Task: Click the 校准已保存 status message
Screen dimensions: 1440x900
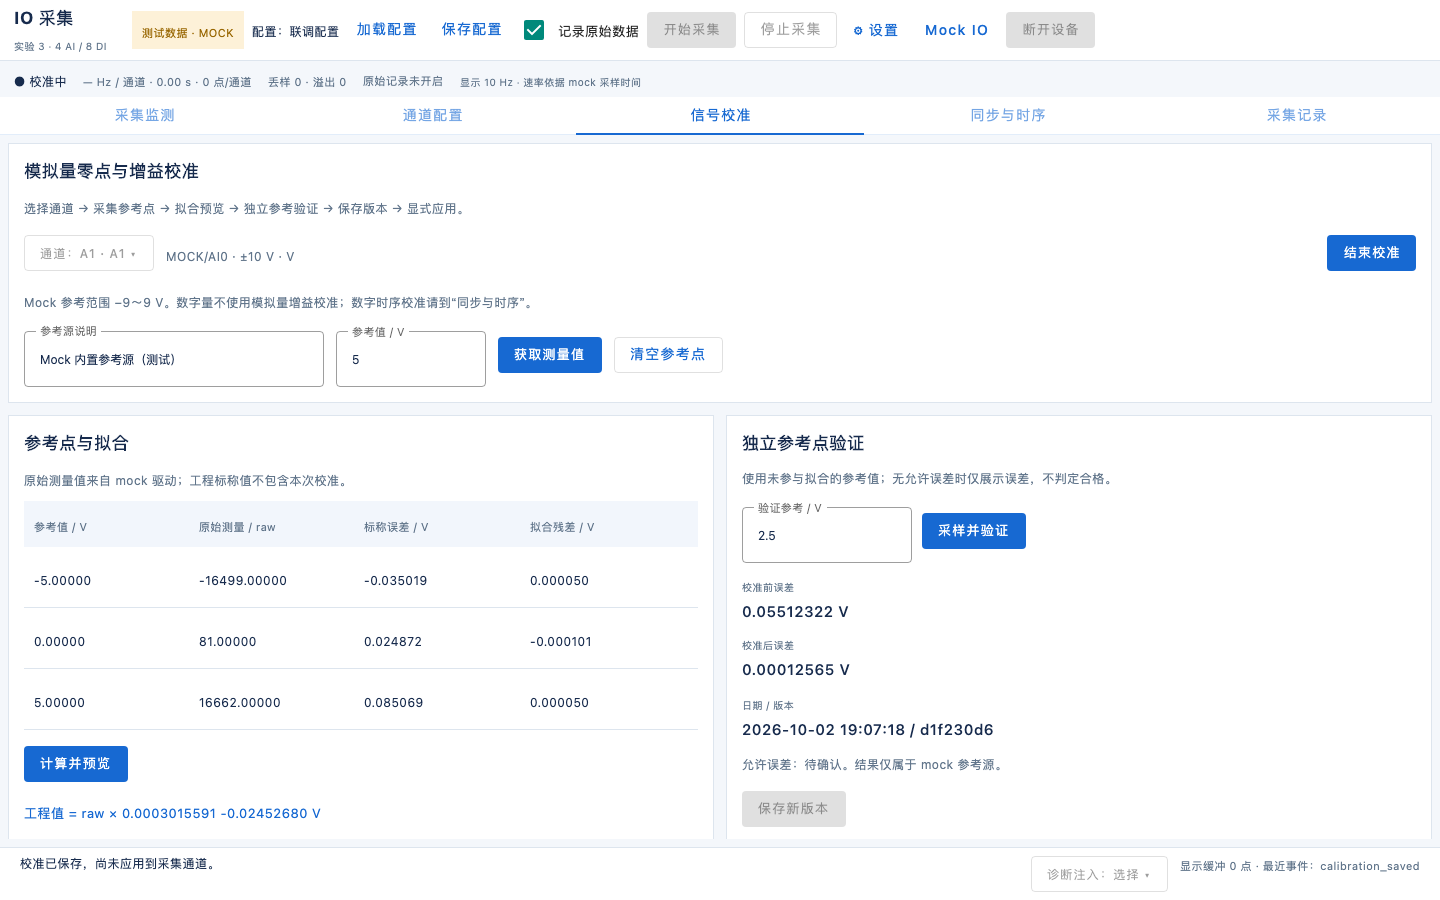Action: pos(118,864)
